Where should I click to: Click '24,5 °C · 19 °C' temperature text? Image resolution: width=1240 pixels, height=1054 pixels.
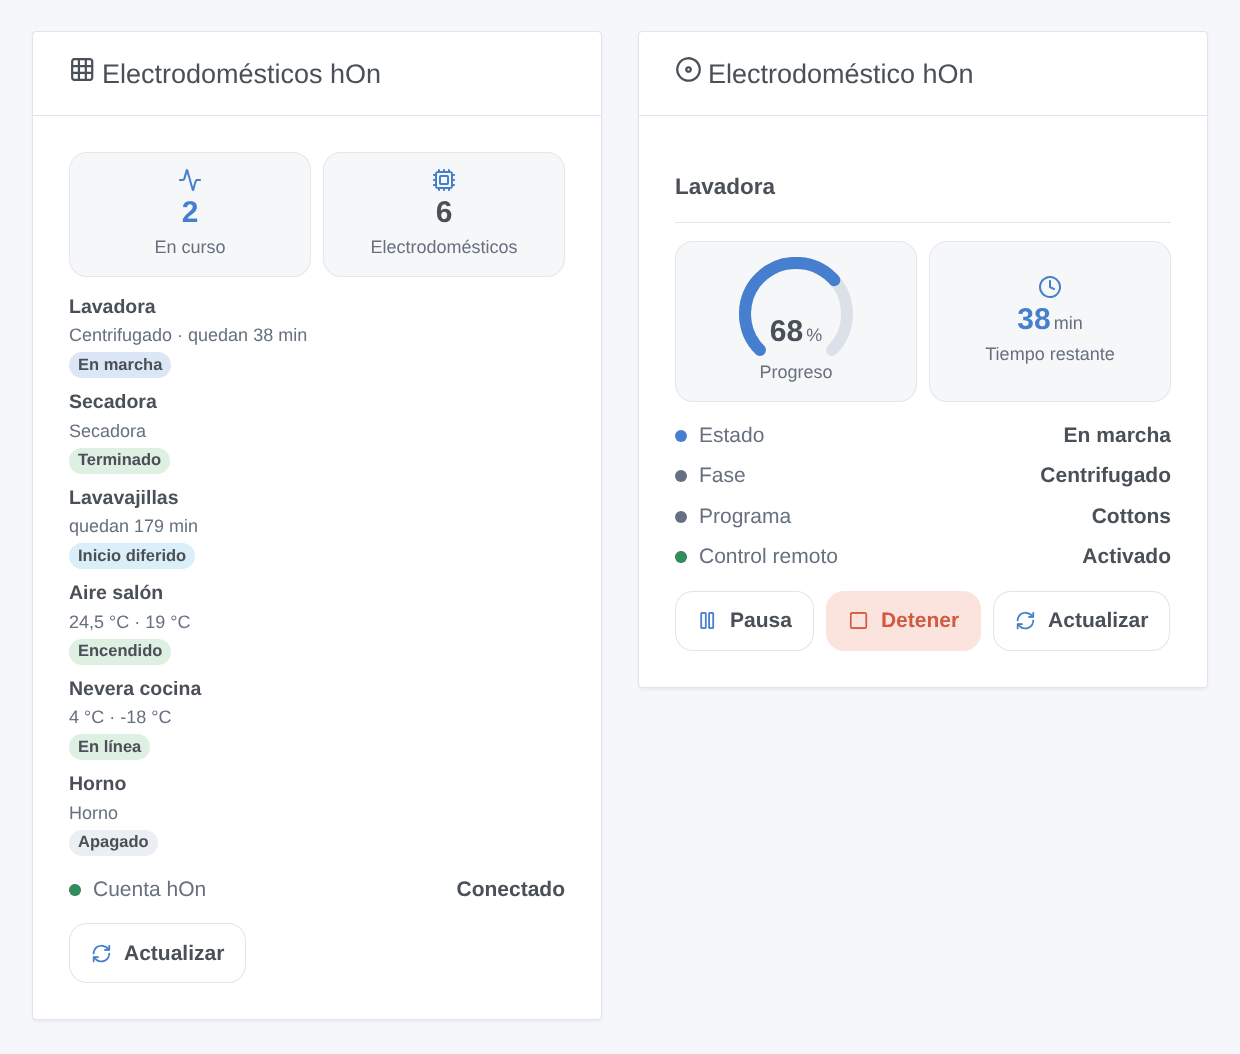pyautogui.click(x=130, y=622)
